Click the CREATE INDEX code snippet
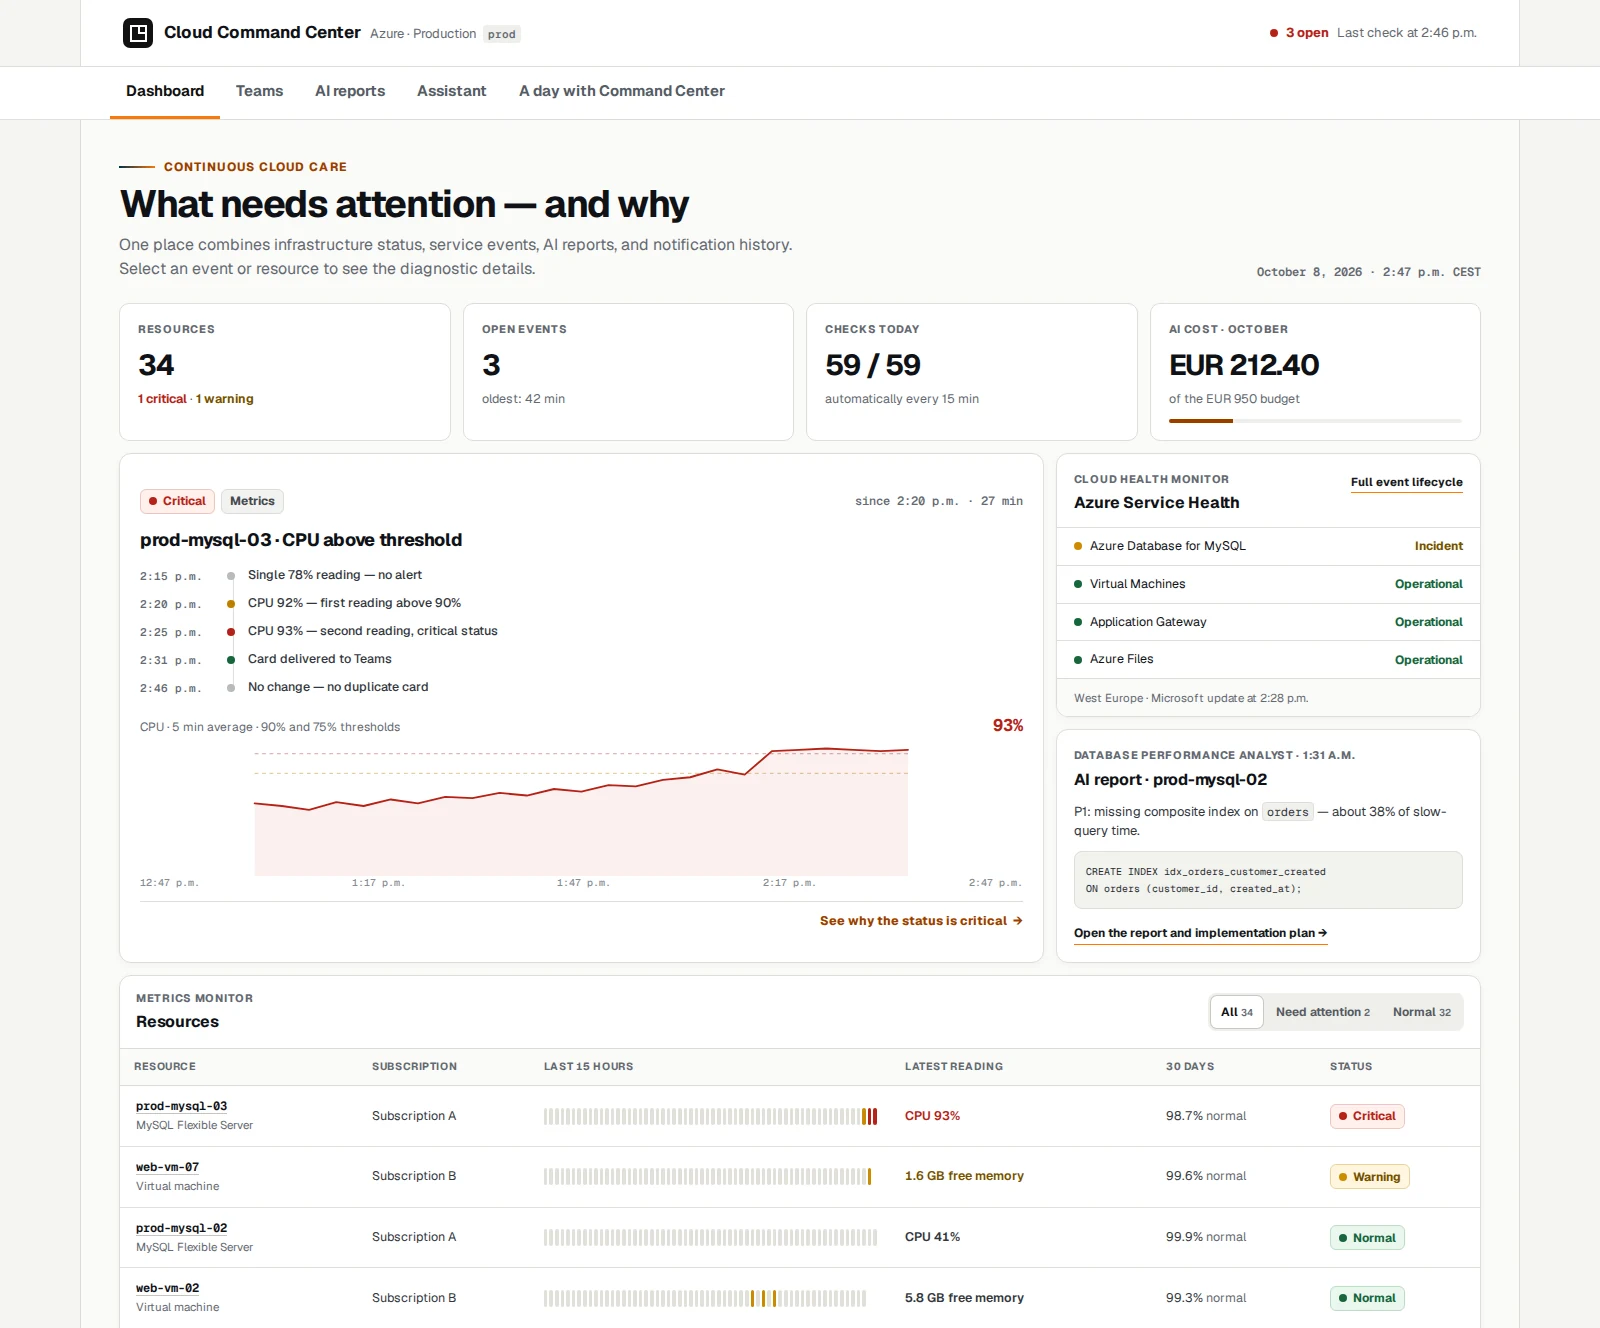Image resolution: width=1600 pixels, height=1328 pixels. tap(1268, 880)
